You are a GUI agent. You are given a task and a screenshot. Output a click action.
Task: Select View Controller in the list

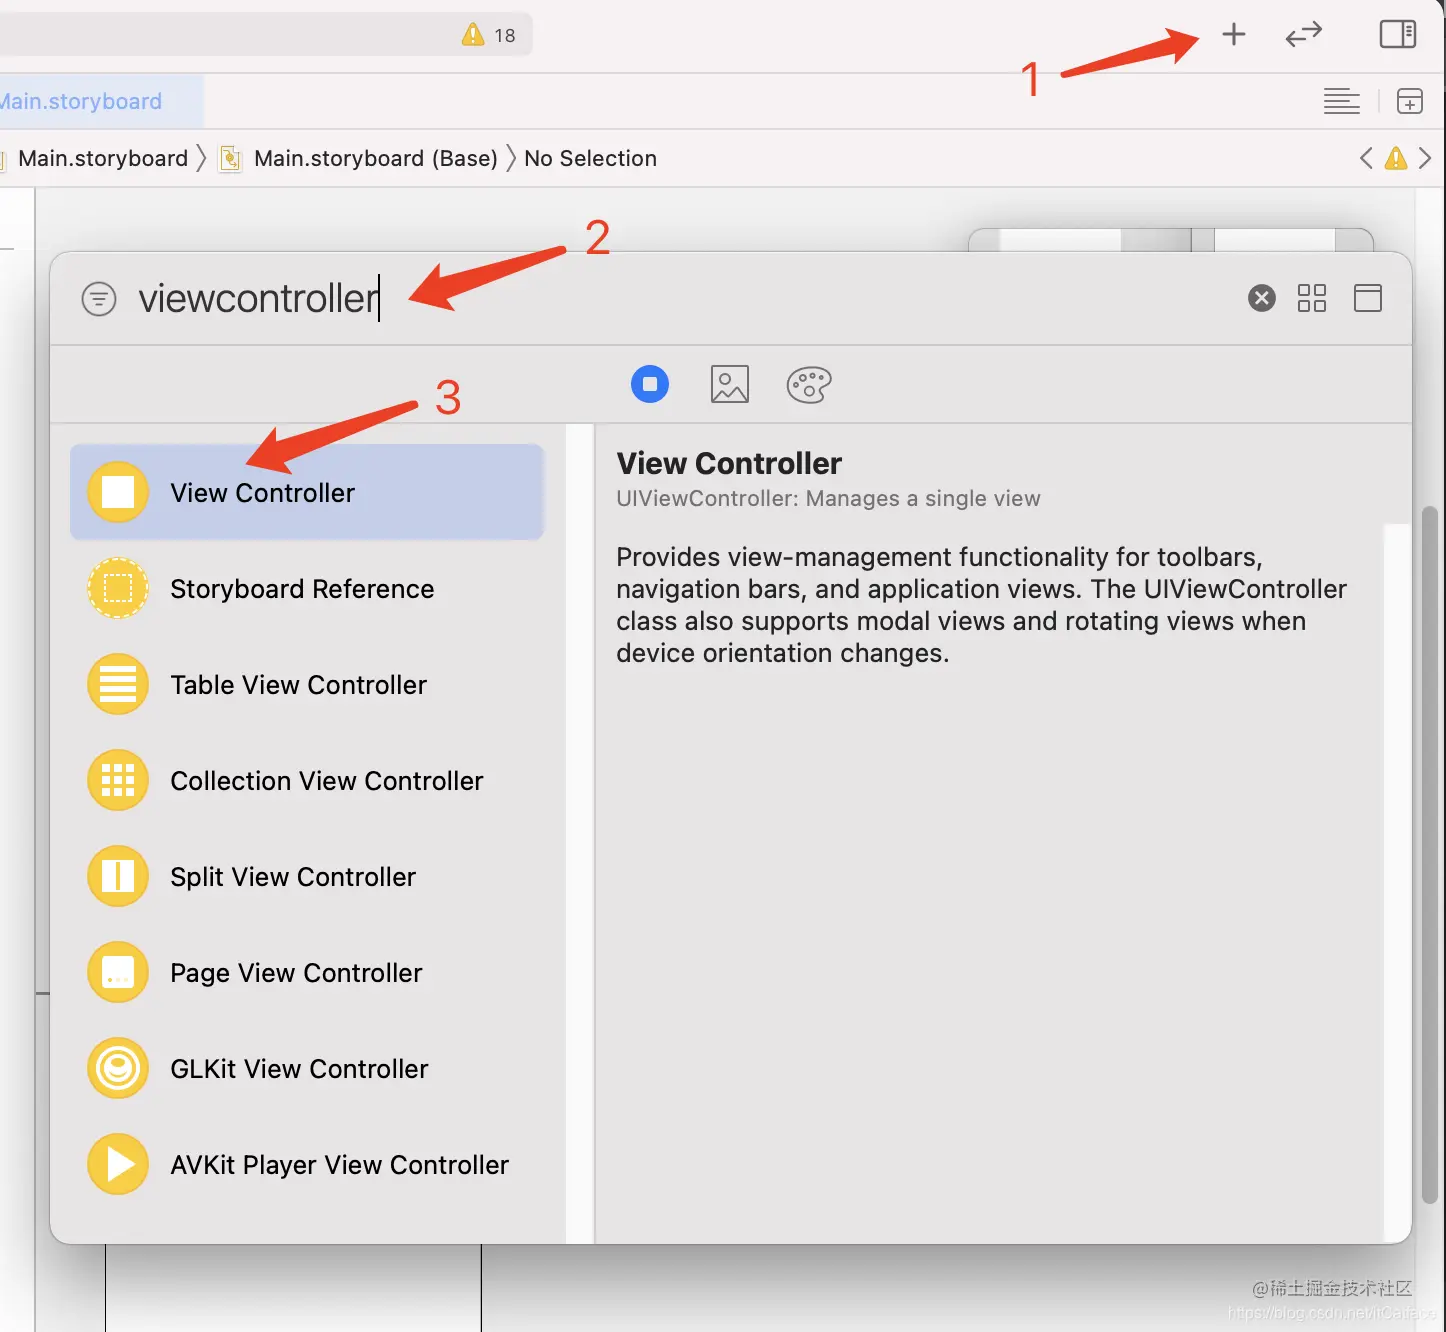pyautogui.click(x=307, y=492)
